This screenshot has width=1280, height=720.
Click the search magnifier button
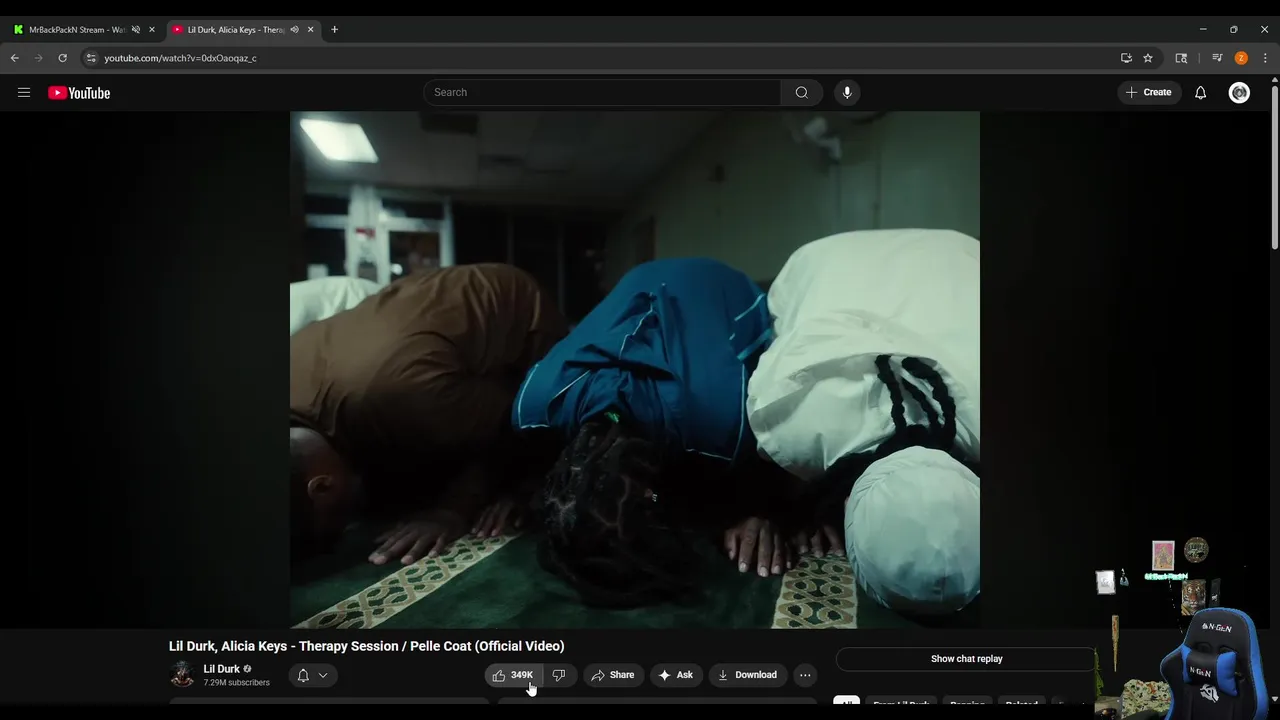point(801,92)
